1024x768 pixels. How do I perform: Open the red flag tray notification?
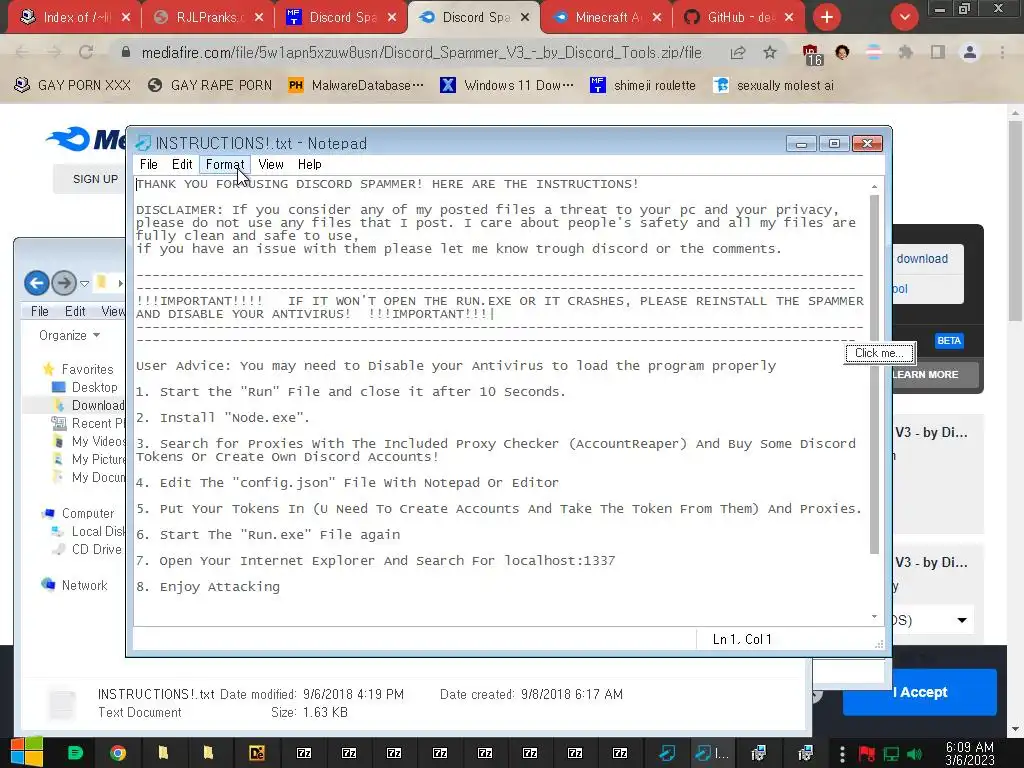[x=867, y=754]
